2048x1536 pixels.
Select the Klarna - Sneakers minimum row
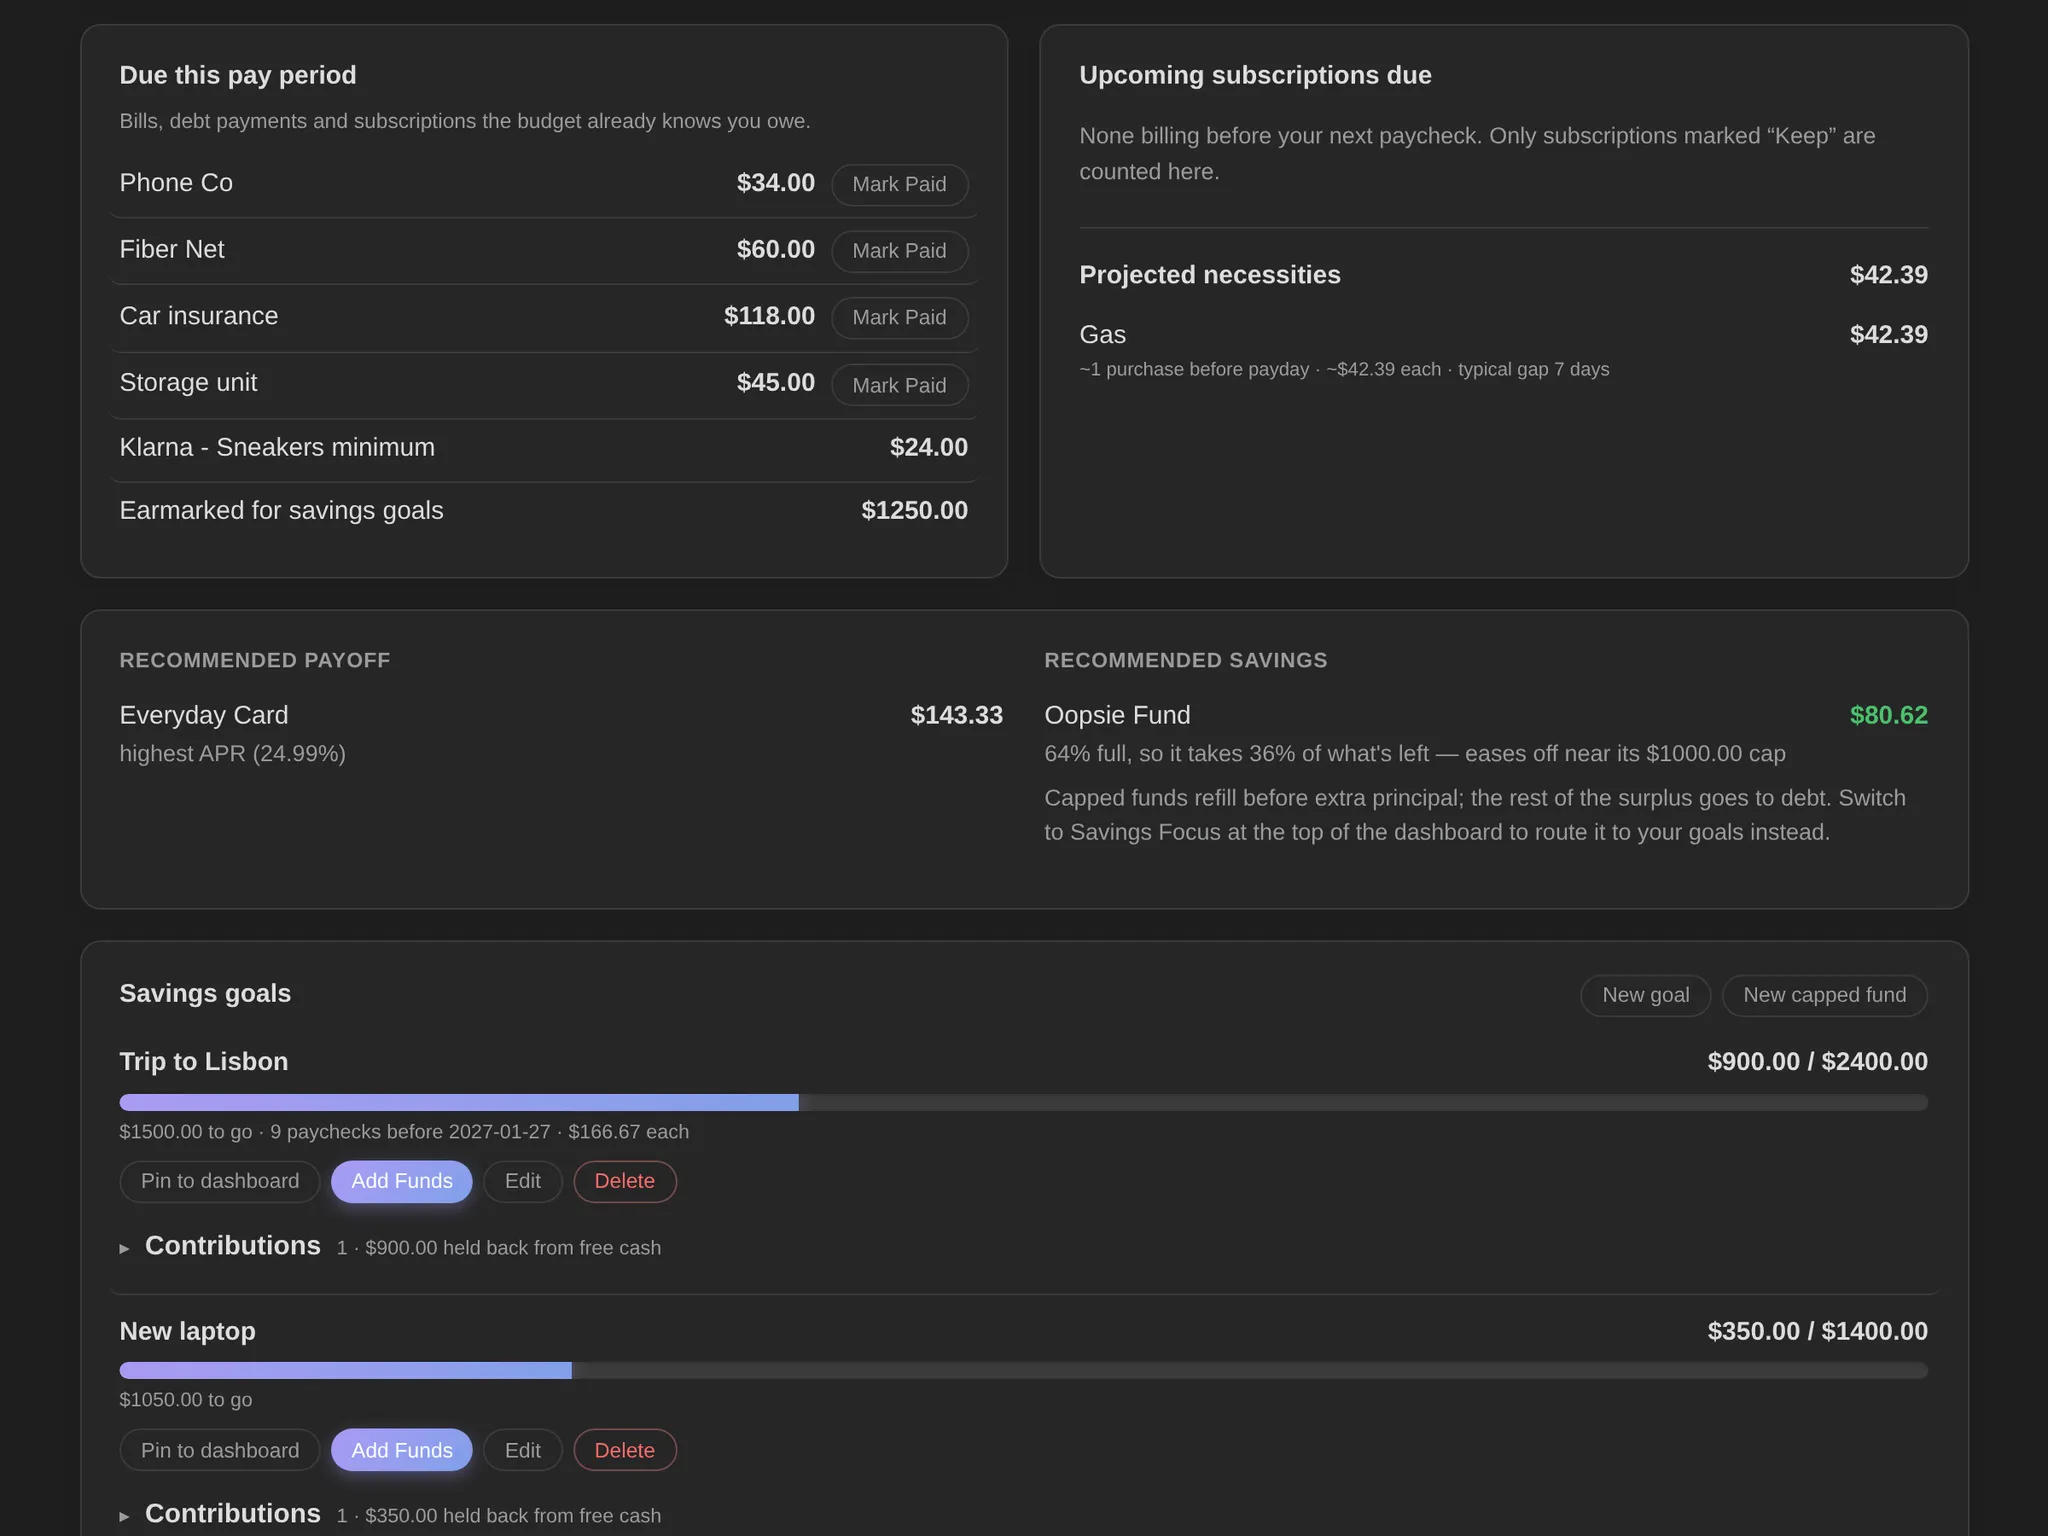[x=544, y=448]
